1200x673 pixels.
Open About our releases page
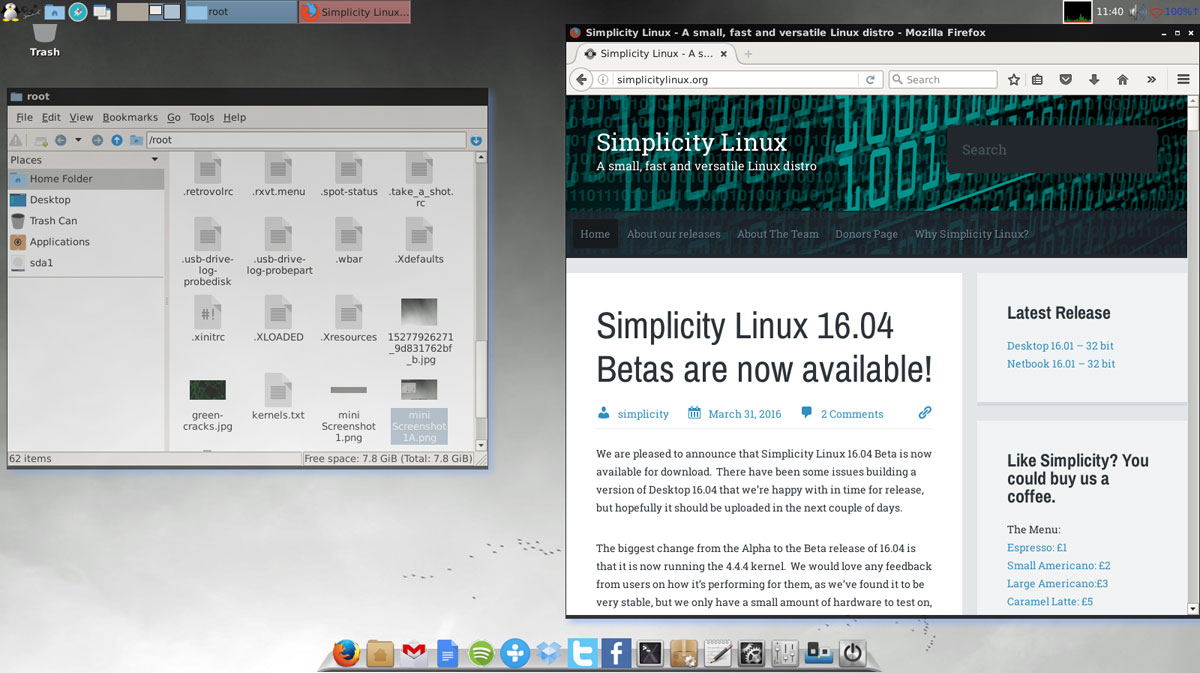click(673, 234)
